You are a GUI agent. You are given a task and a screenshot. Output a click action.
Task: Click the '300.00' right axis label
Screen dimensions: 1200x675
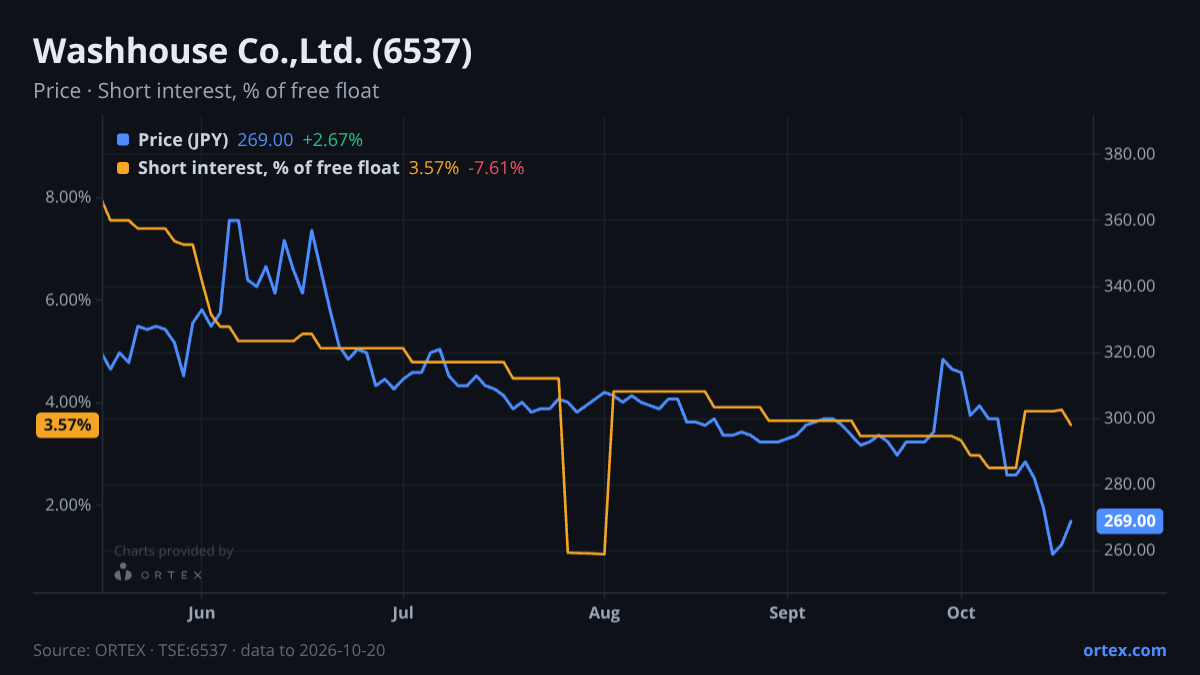coord(1130,418)
